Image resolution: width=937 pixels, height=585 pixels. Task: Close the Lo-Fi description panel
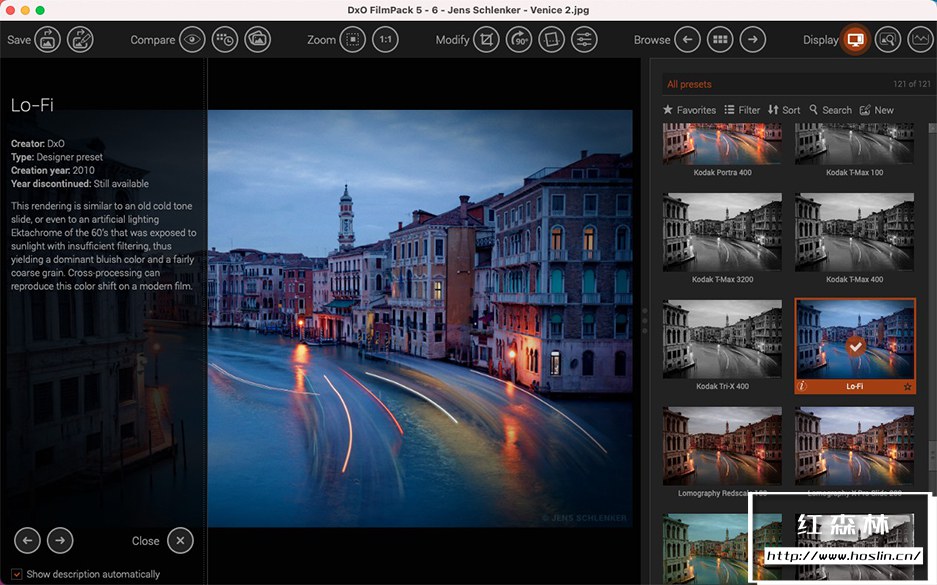coord(179,541)
